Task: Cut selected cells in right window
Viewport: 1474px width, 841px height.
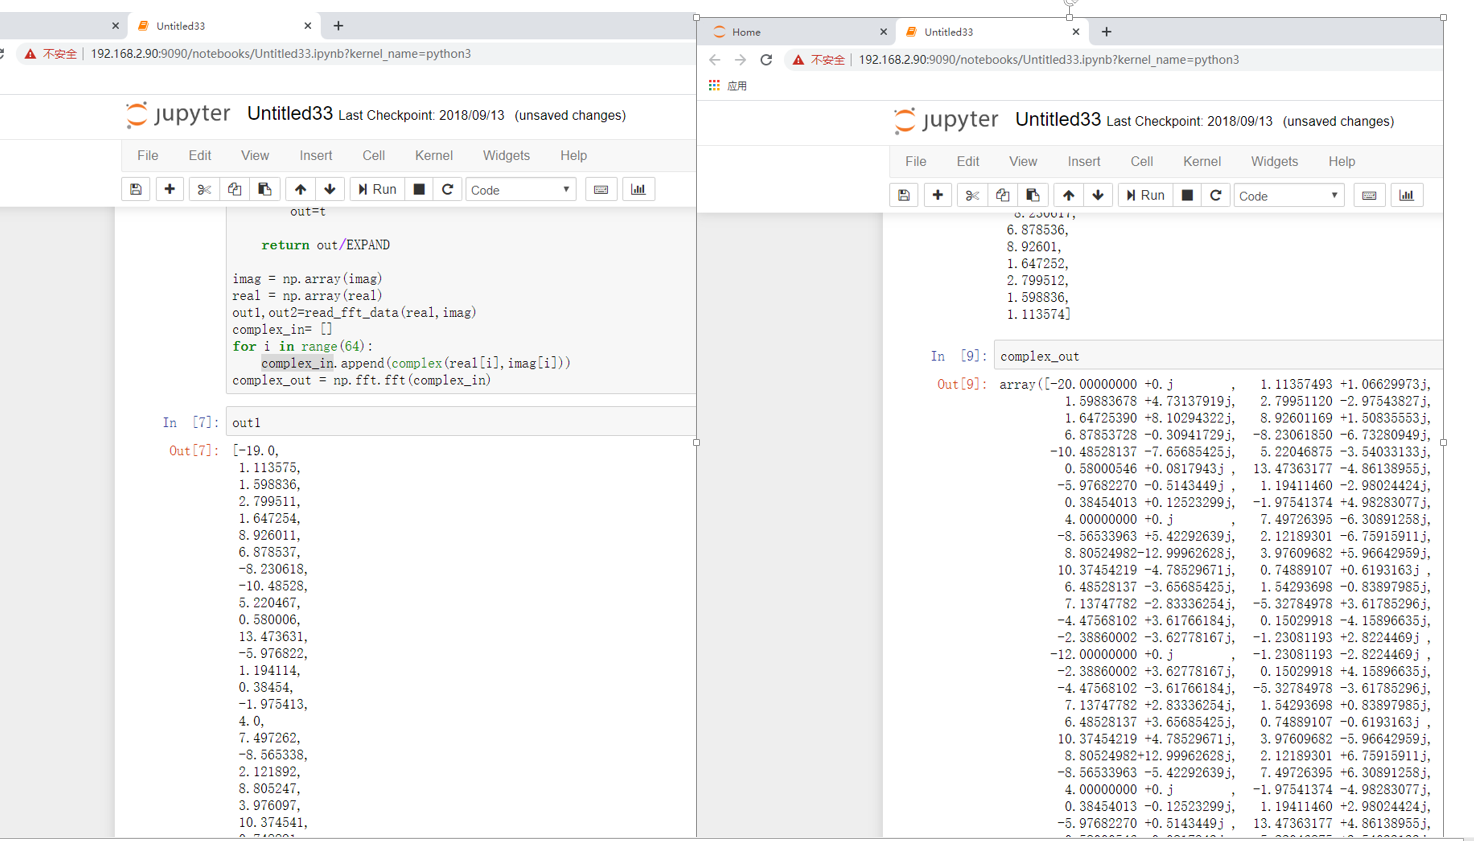Action: pos(972,195)
